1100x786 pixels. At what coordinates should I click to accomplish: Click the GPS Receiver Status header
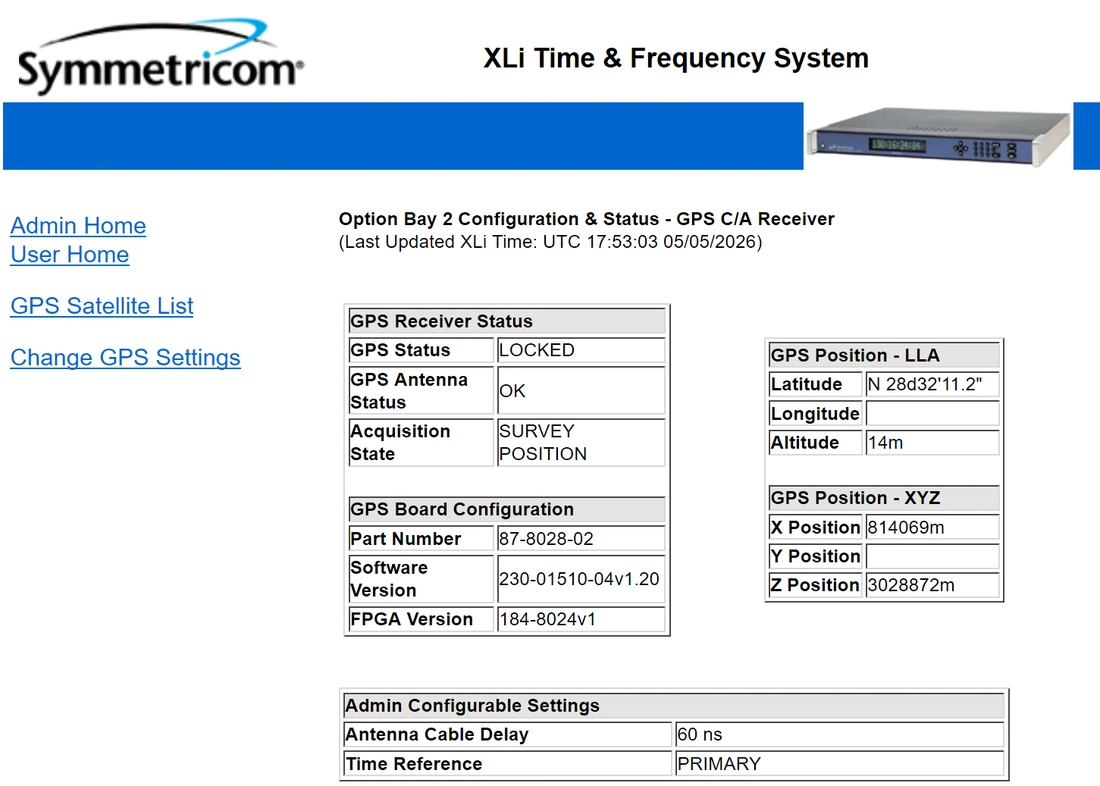[x=507, y=321]
